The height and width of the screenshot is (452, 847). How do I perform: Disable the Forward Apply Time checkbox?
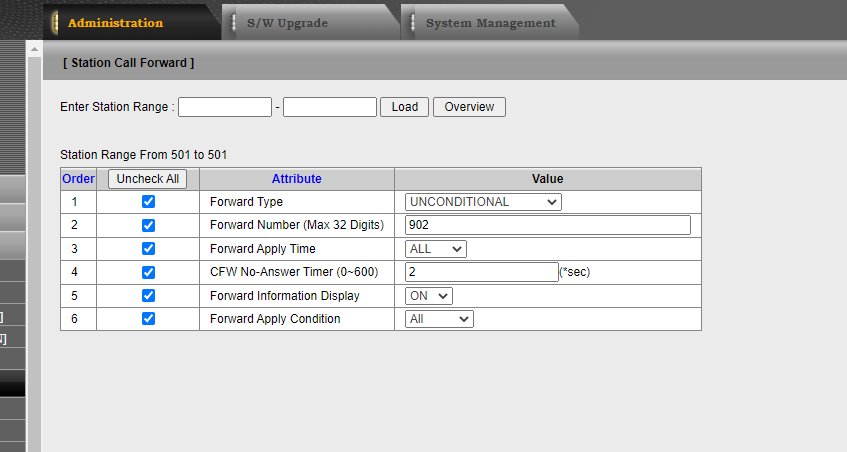coord(149,248)
